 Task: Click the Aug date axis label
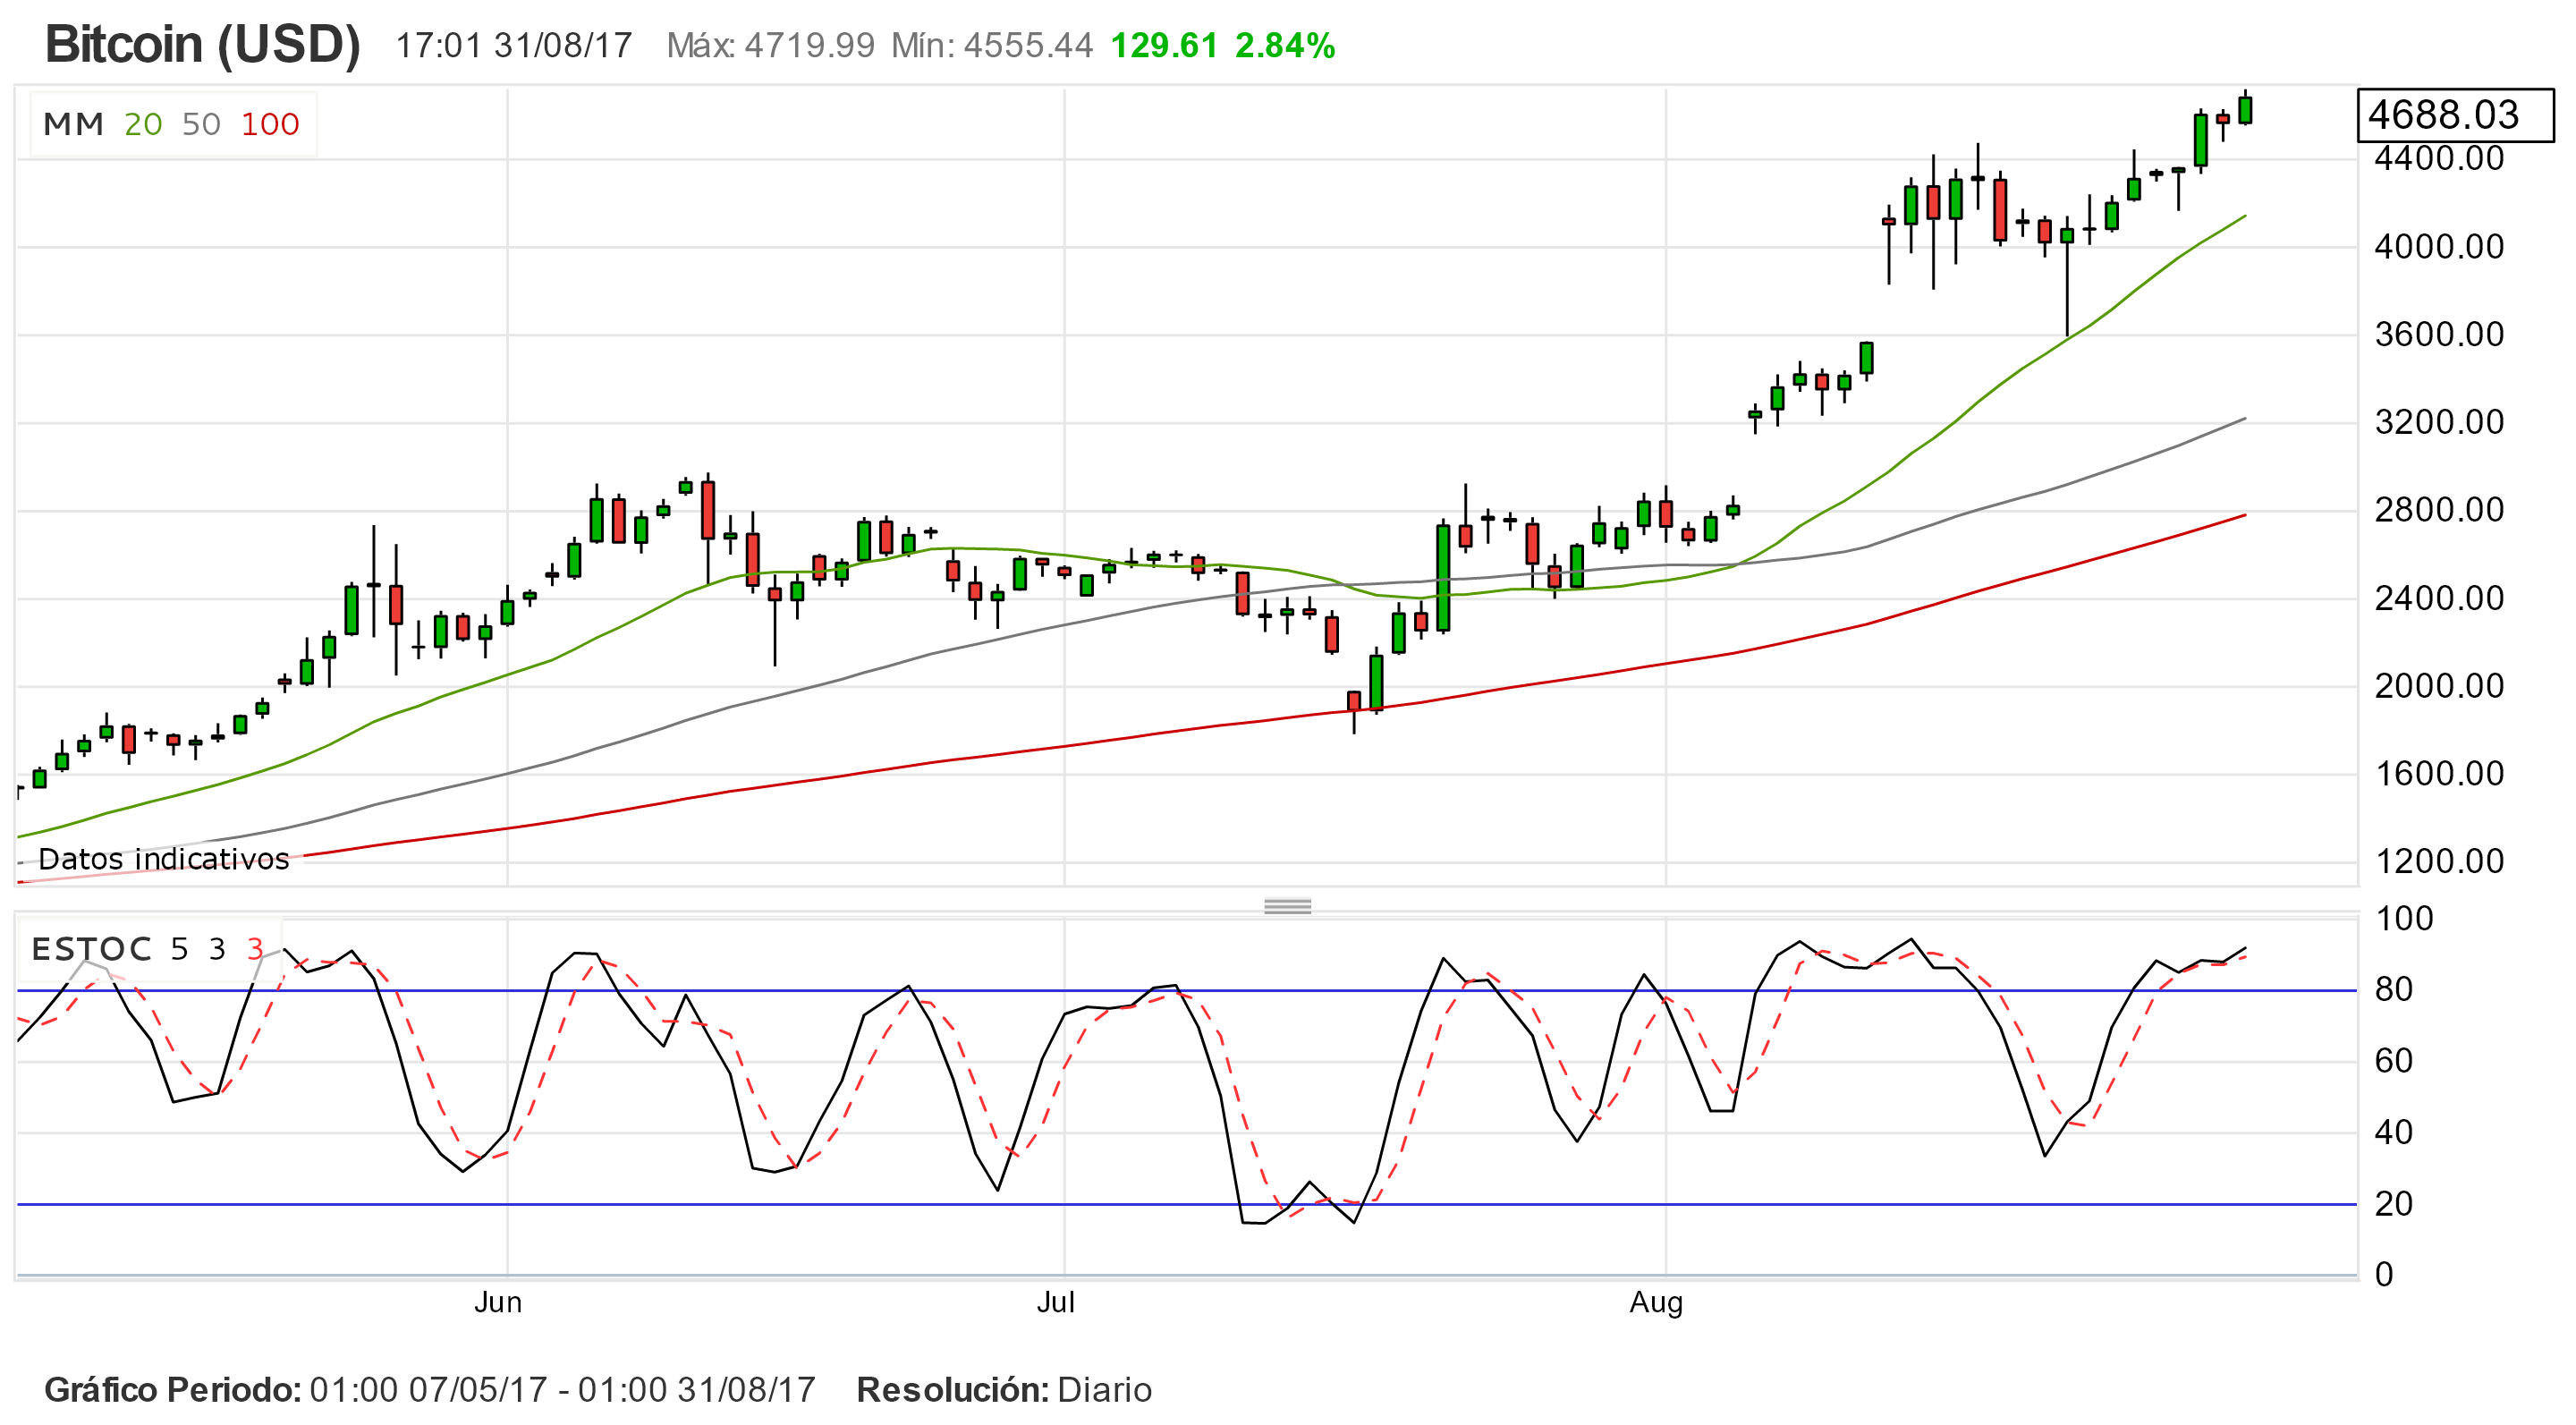[1657, 1304]
